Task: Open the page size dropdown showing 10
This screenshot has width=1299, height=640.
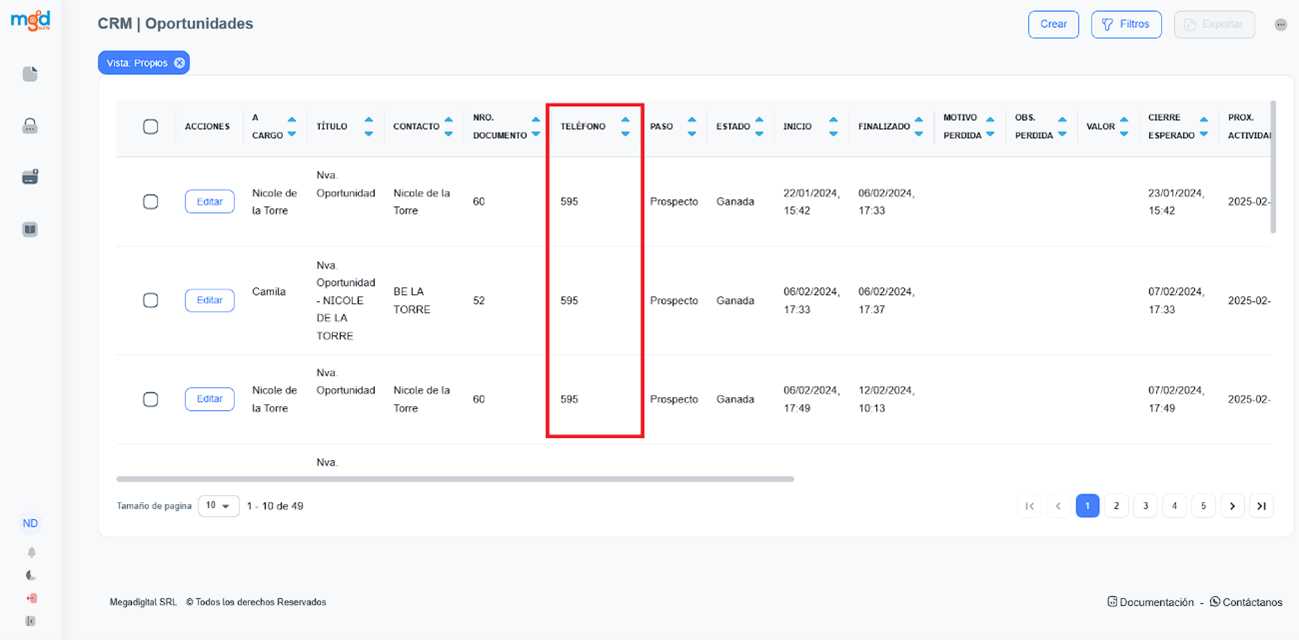Action: (x=218, y=506)
